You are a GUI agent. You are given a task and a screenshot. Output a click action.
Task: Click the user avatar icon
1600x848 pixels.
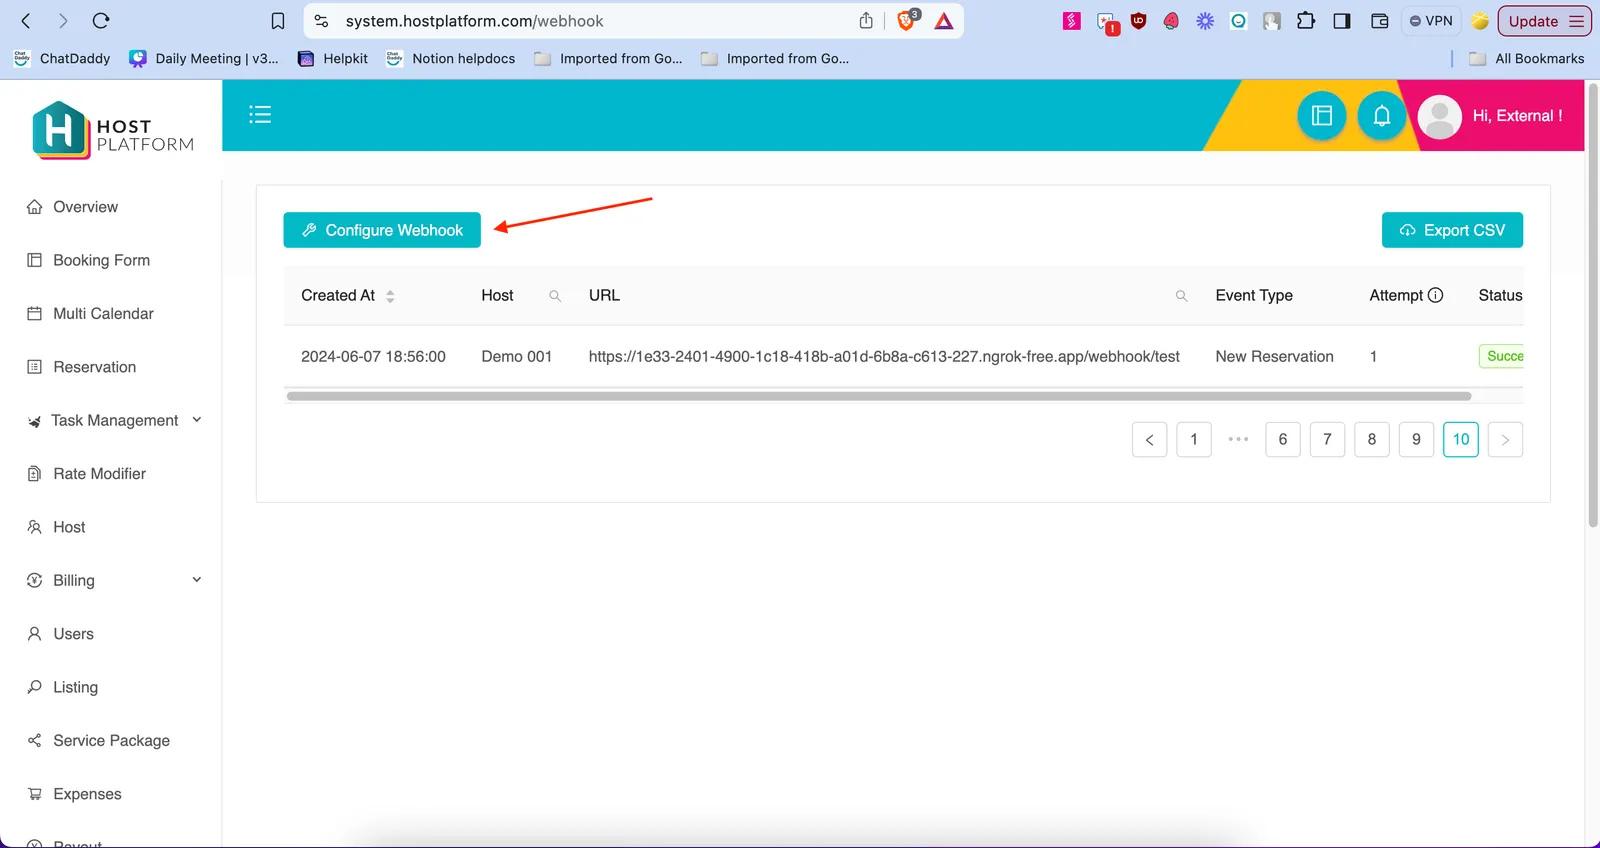click(x=1439, y=116)
